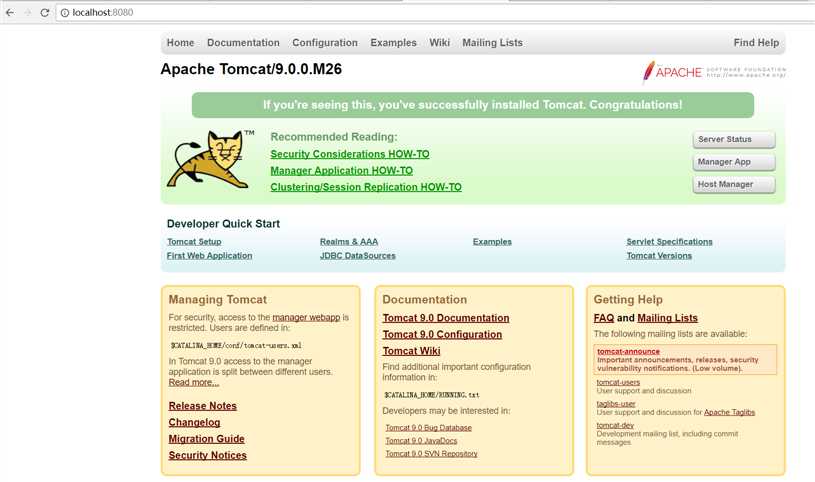Open the Examples navigation item in top bar
Screen dimensions: 815x482
[x=393, y=43]
